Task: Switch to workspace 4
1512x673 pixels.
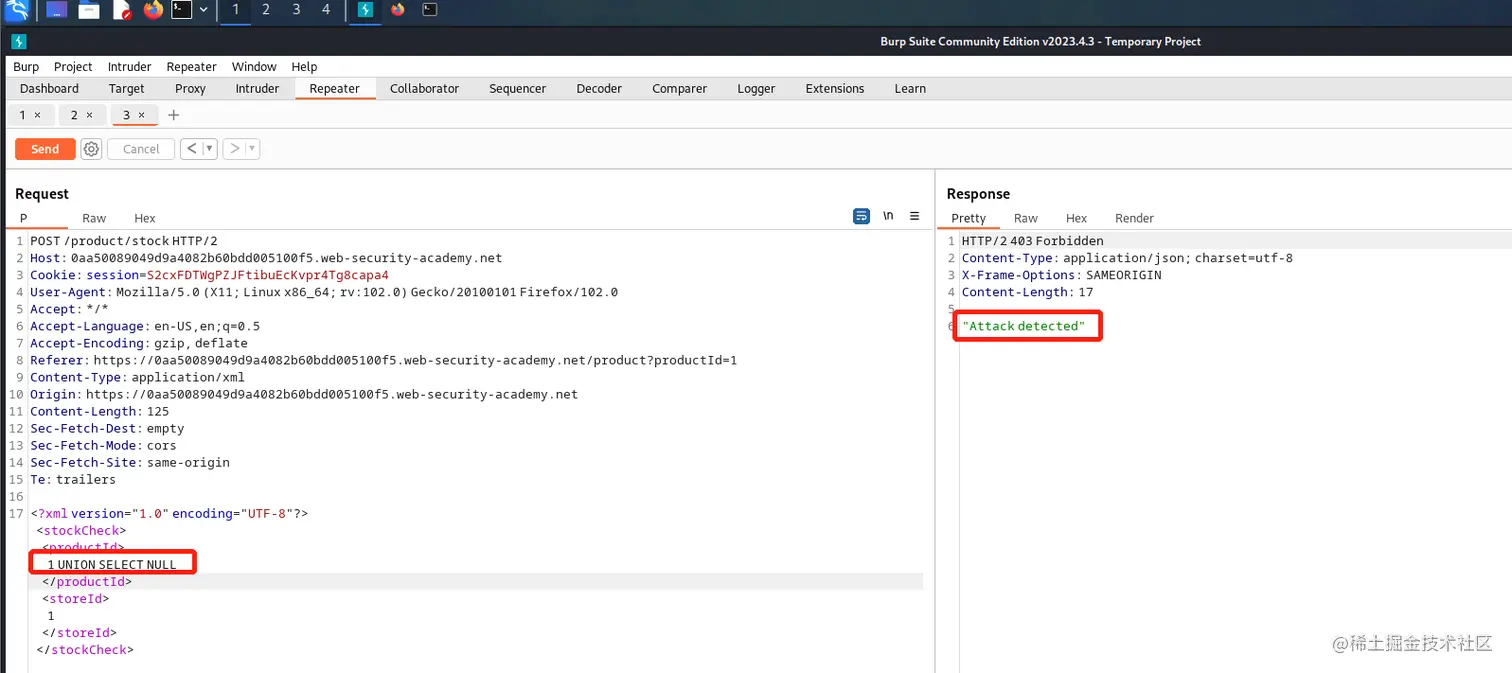Action: (326, 10)
